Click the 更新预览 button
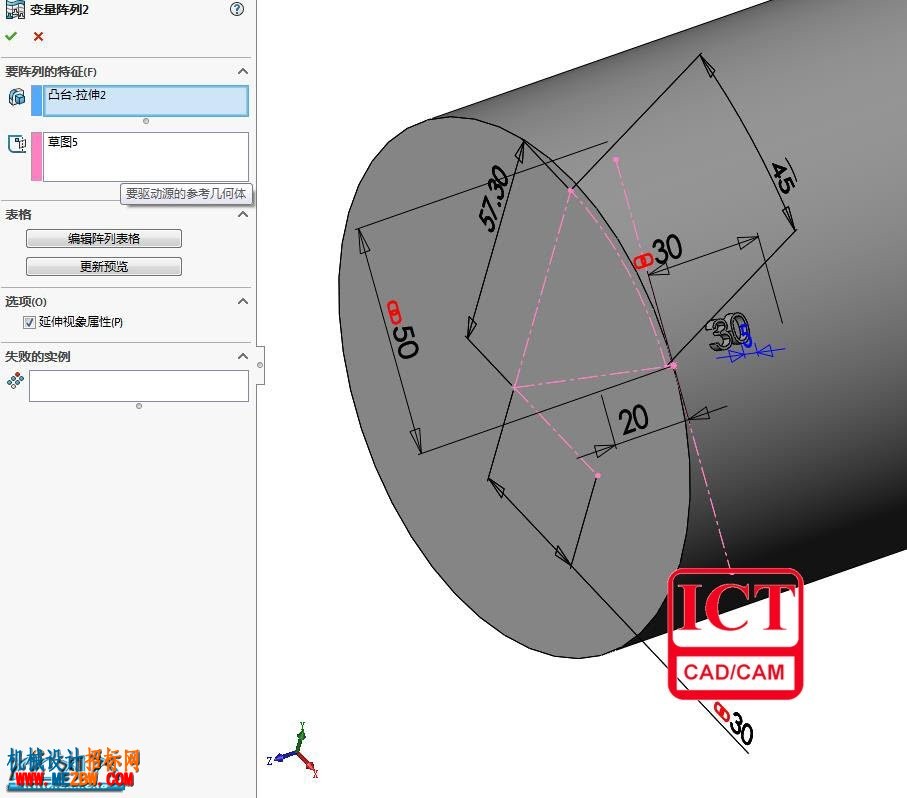Image resolution: width=907 pixels, height=798 pixels. [x=104, y=266]
